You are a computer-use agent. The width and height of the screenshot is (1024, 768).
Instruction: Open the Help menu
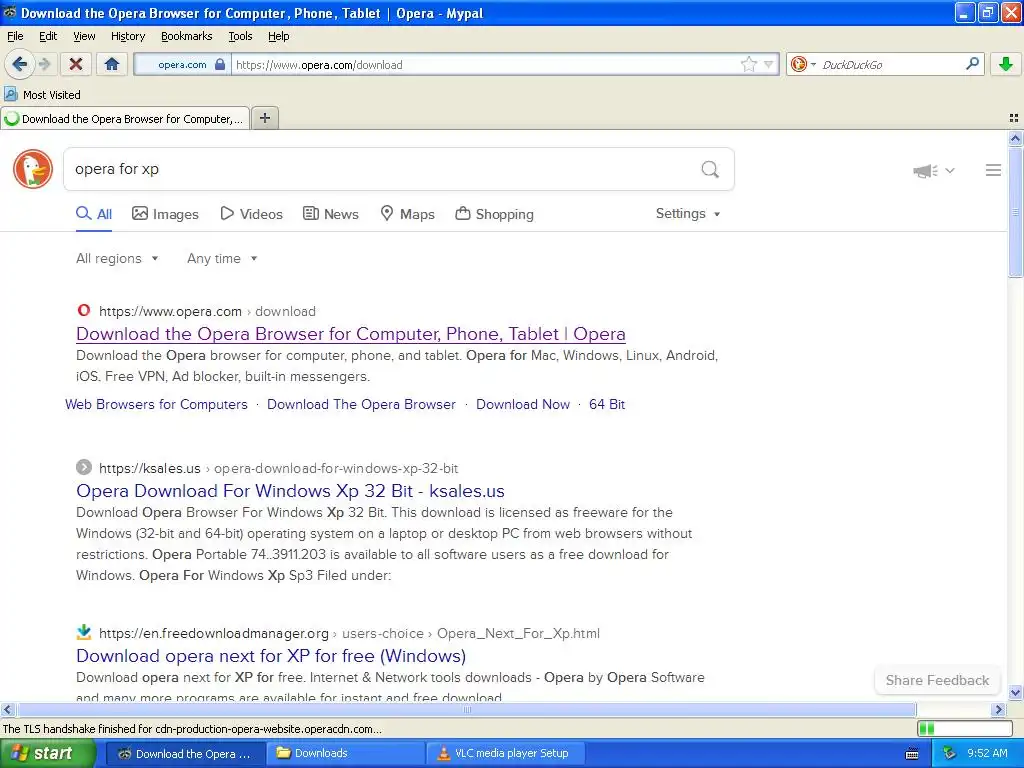tap(278, 36)
